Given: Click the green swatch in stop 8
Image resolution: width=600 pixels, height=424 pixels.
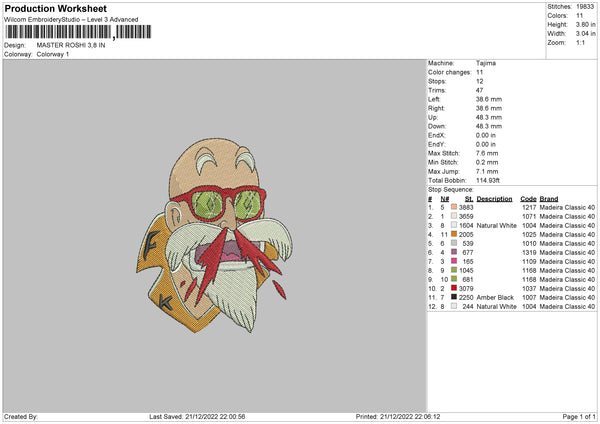Looking at the screenshot, I should click(454, 270).
